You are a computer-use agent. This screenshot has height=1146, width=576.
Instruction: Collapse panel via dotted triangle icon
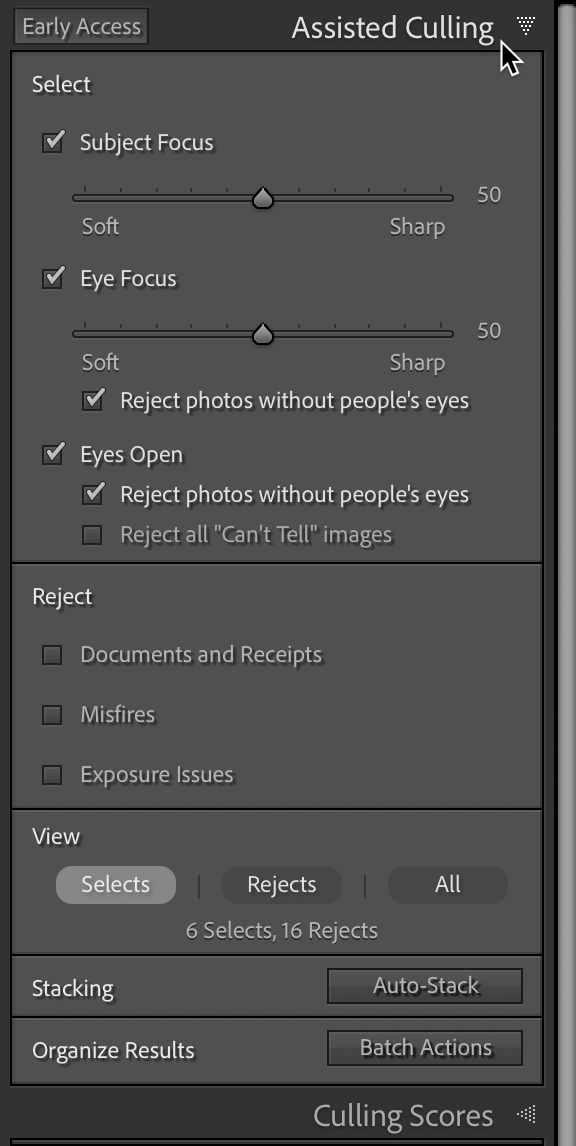(x=524, y=26)
